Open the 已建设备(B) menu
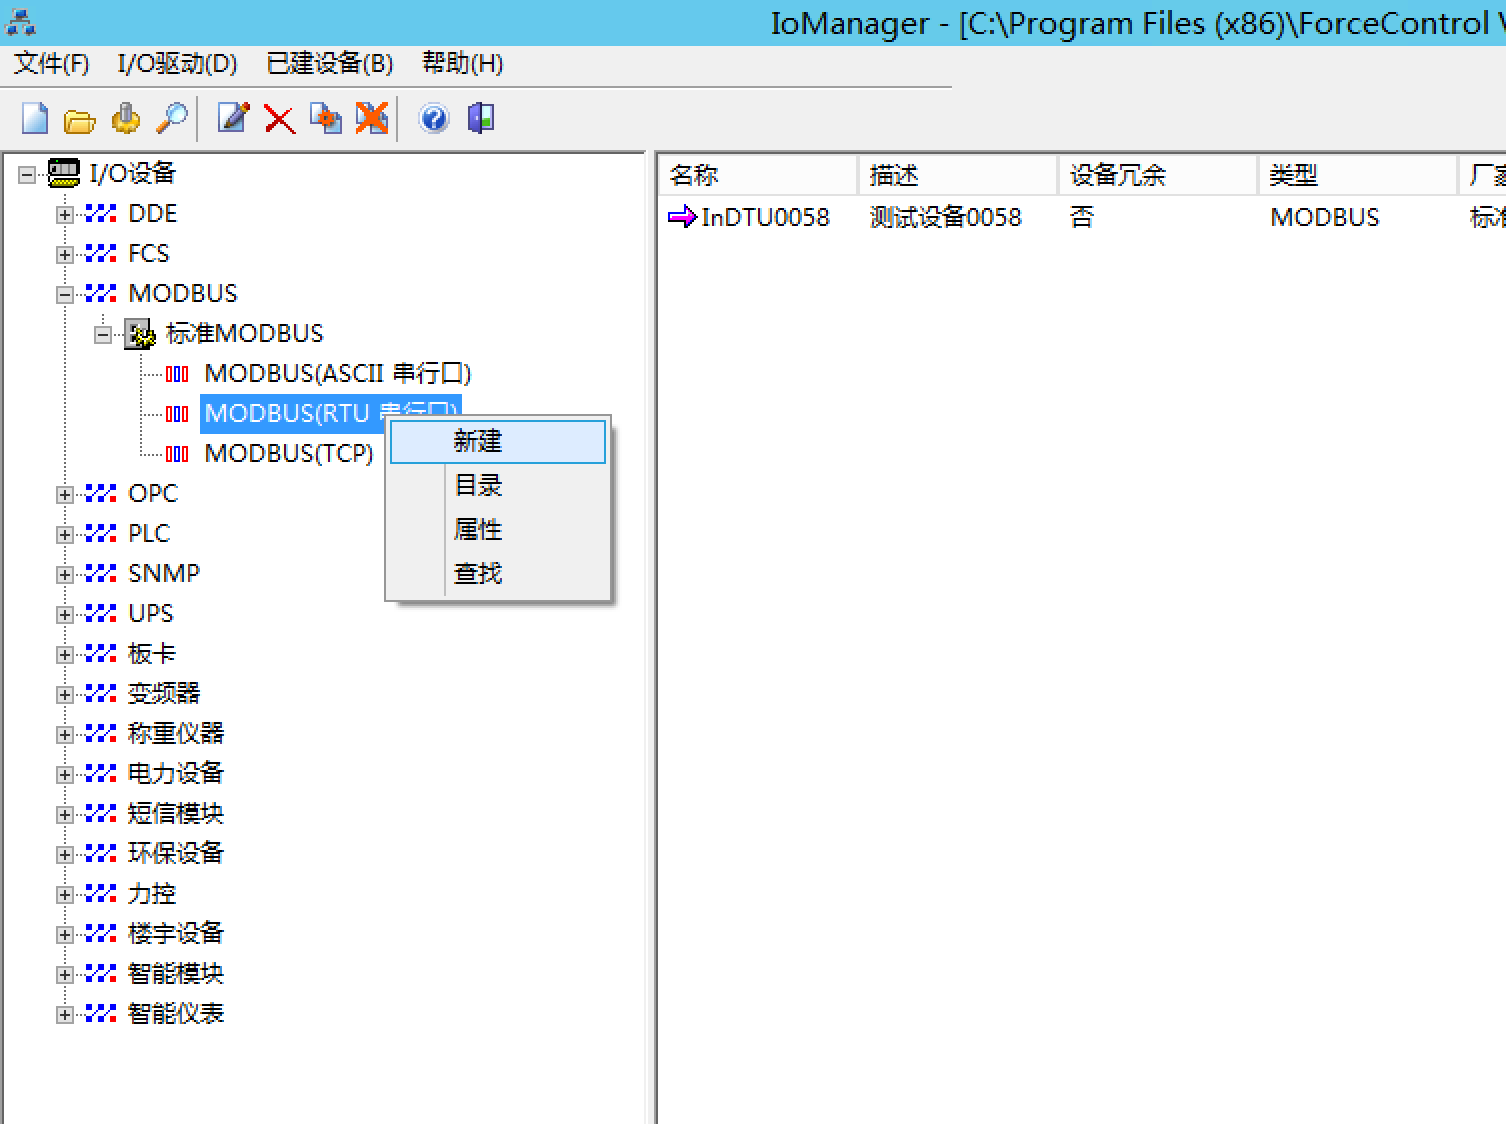The height and width of the screenshot is (1124, 1506). pyautogui.click(x=329, y=64)
